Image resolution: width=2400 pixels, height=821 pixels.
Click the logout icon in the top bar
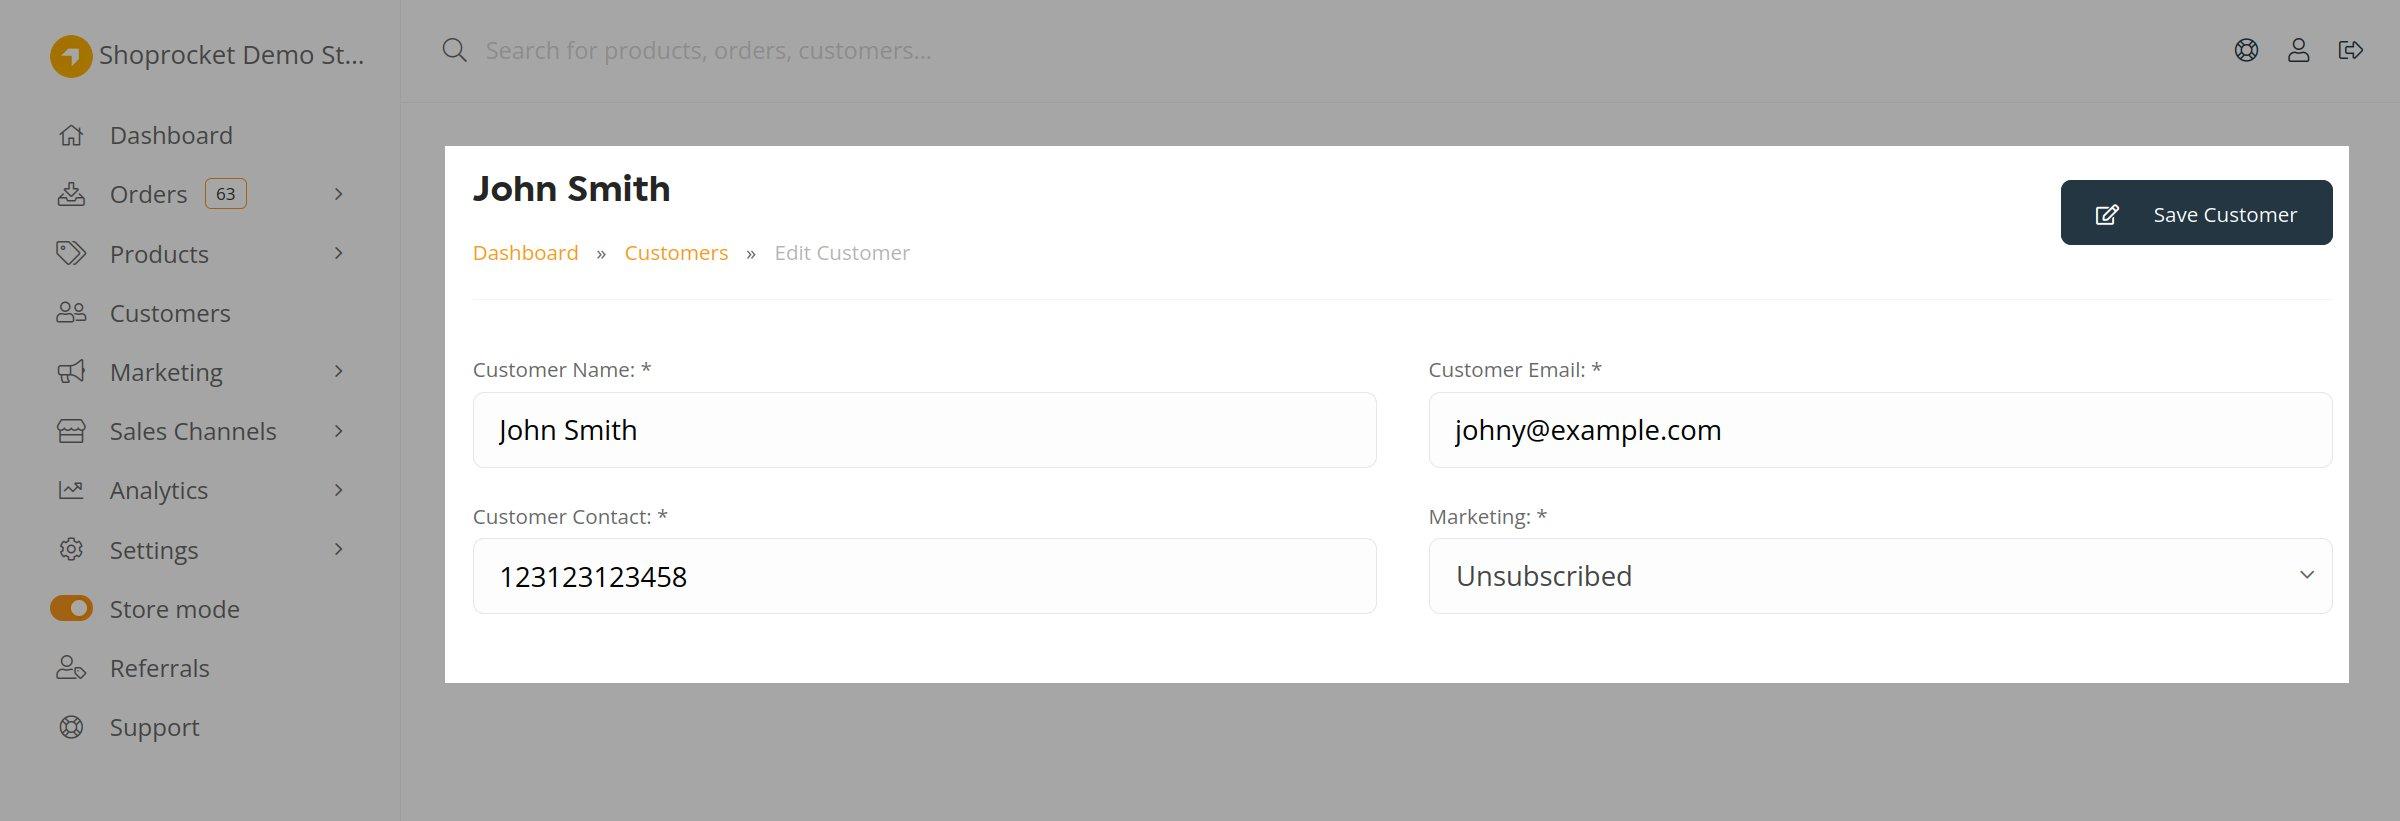(x=2351, y=49)
